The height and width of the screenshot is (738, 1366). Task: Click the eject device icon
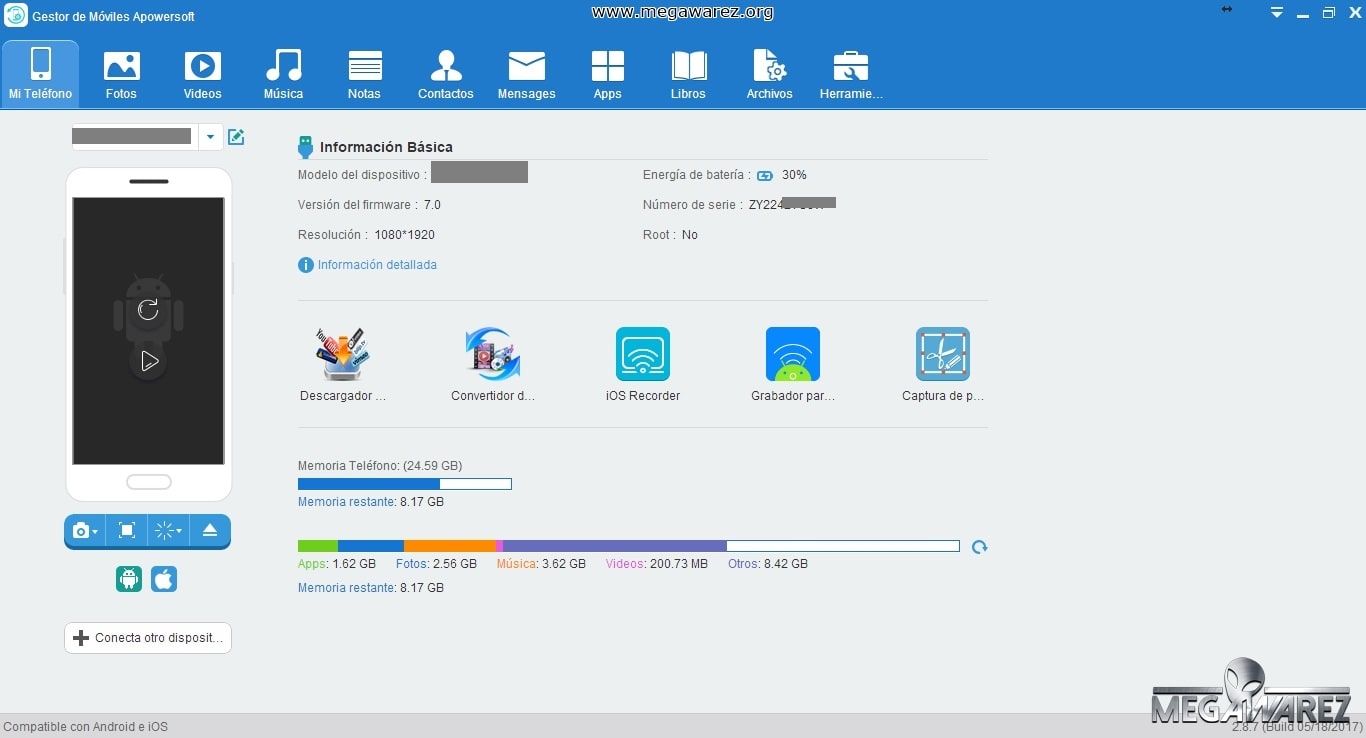(210, 531)
